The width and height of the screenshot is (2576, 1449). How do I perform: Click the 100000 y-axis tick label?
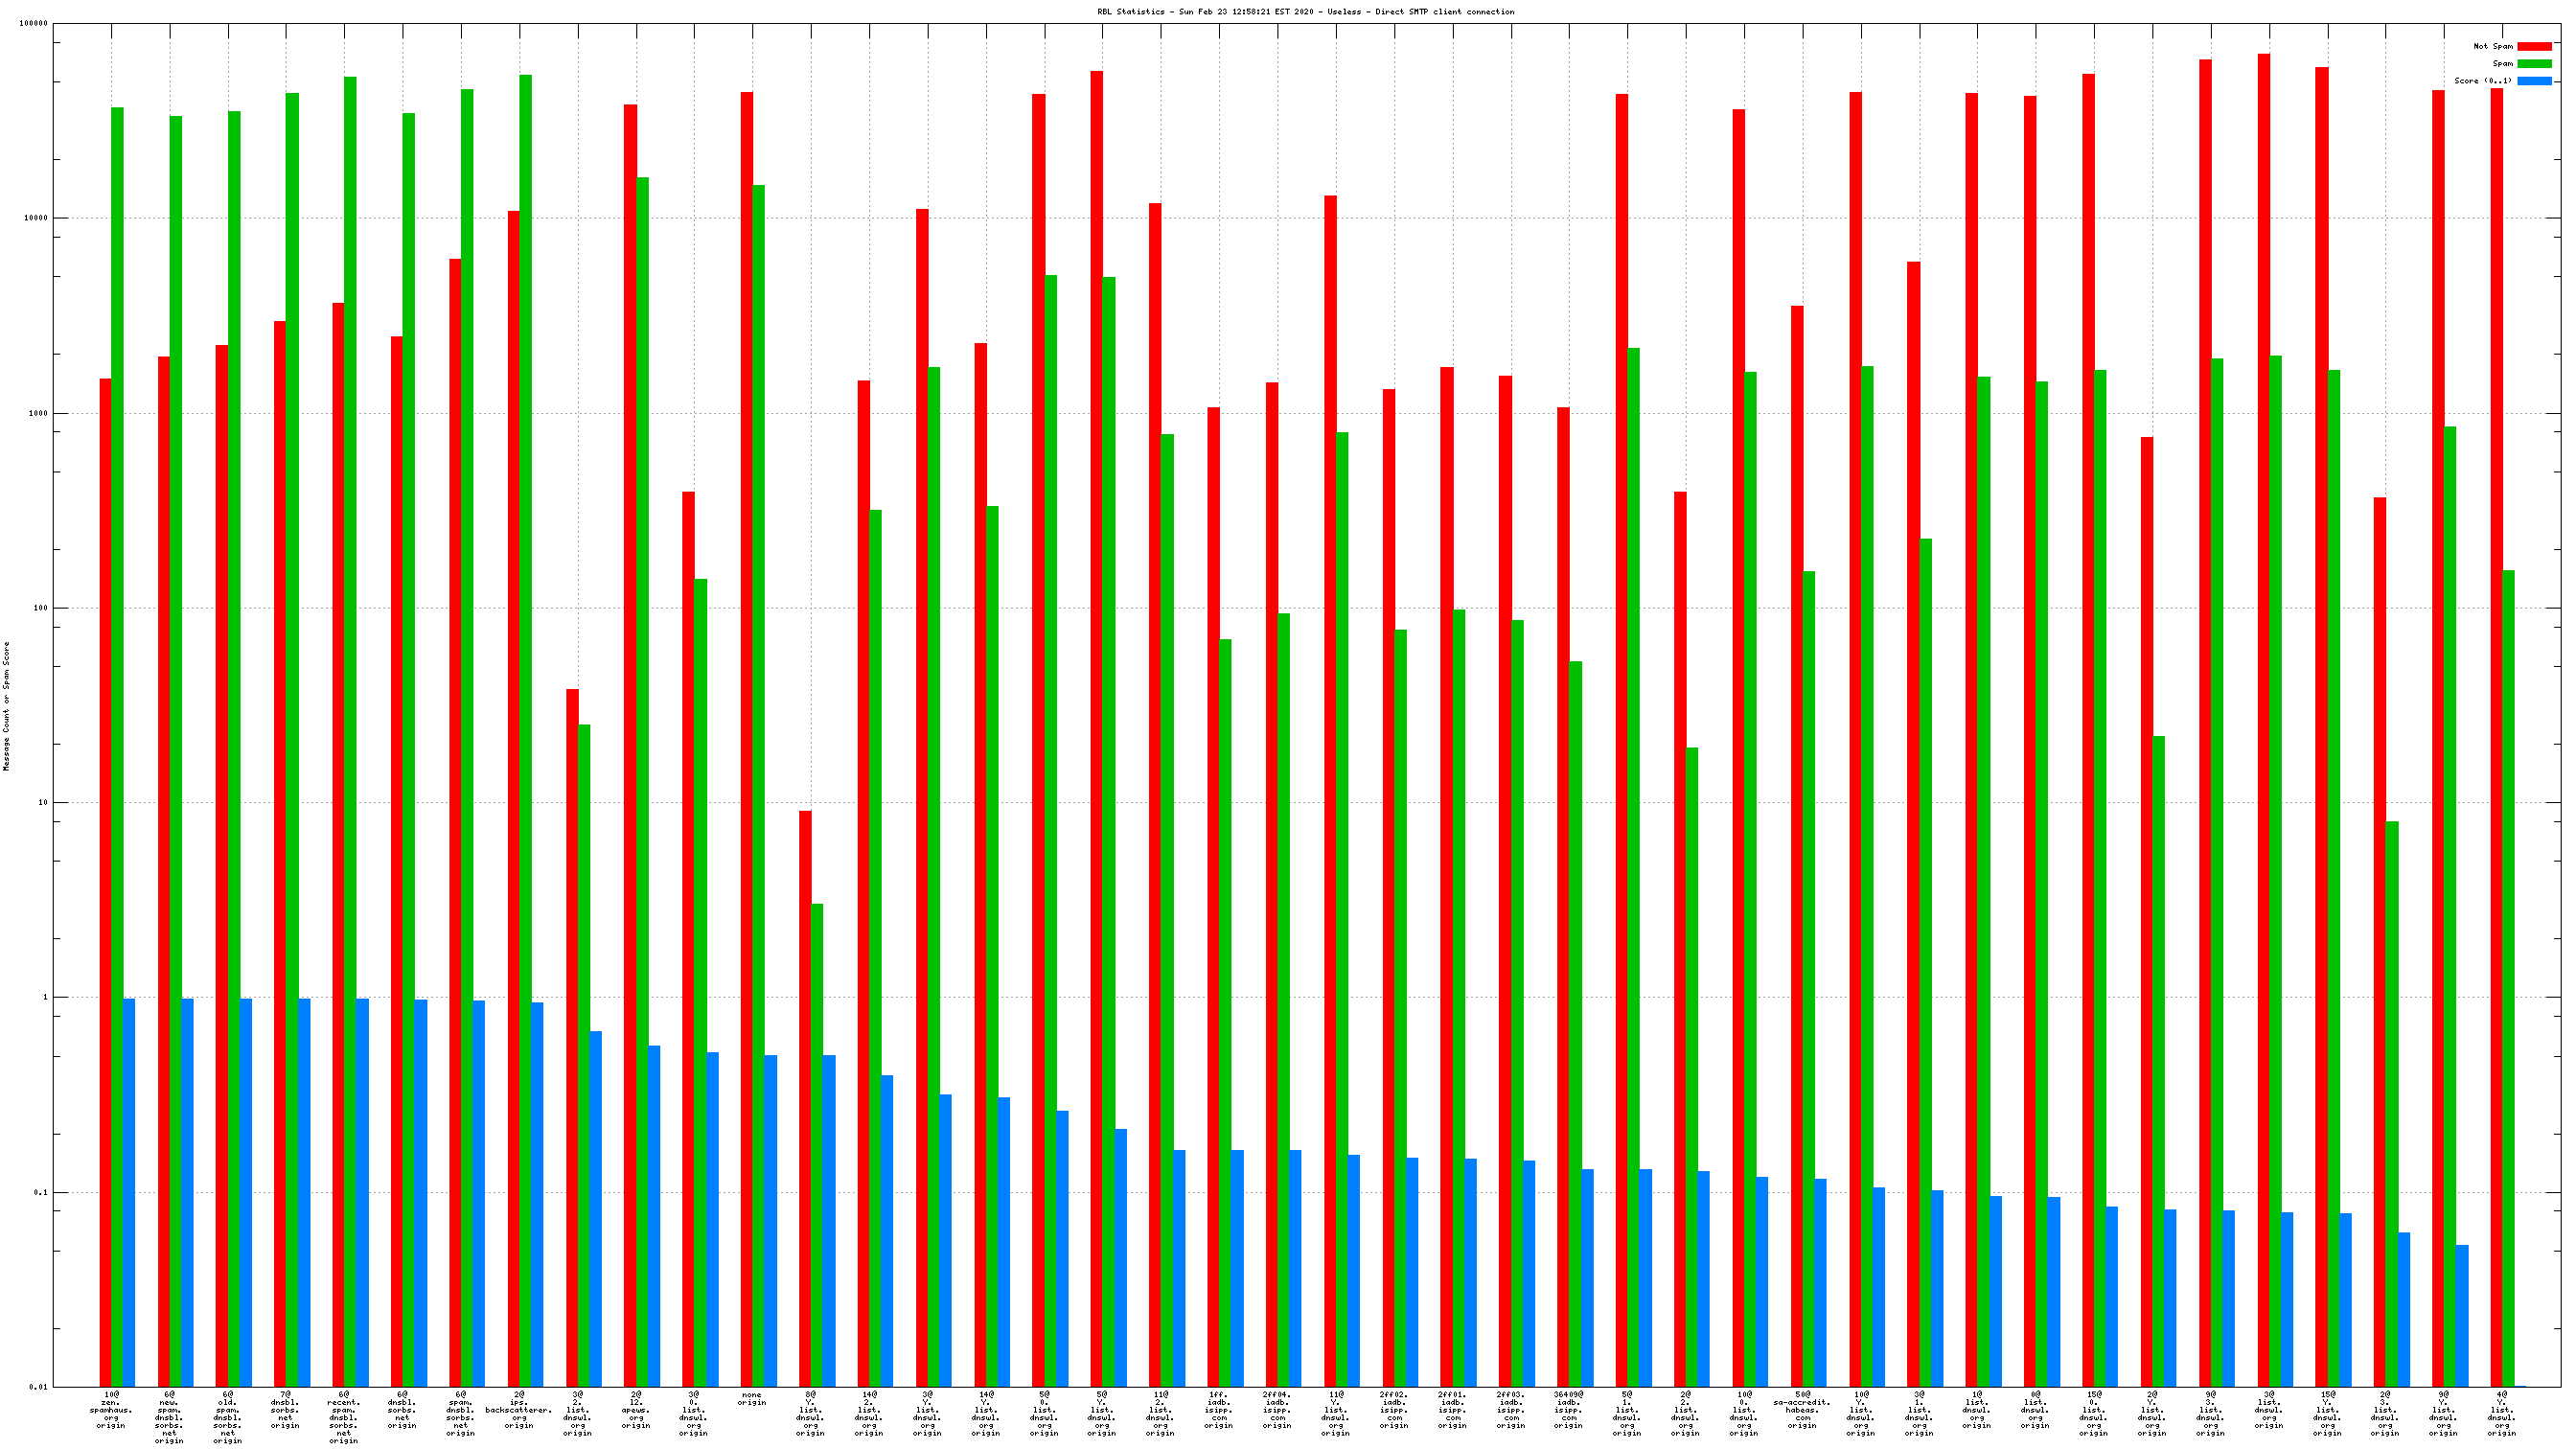(x=33, y=24)
